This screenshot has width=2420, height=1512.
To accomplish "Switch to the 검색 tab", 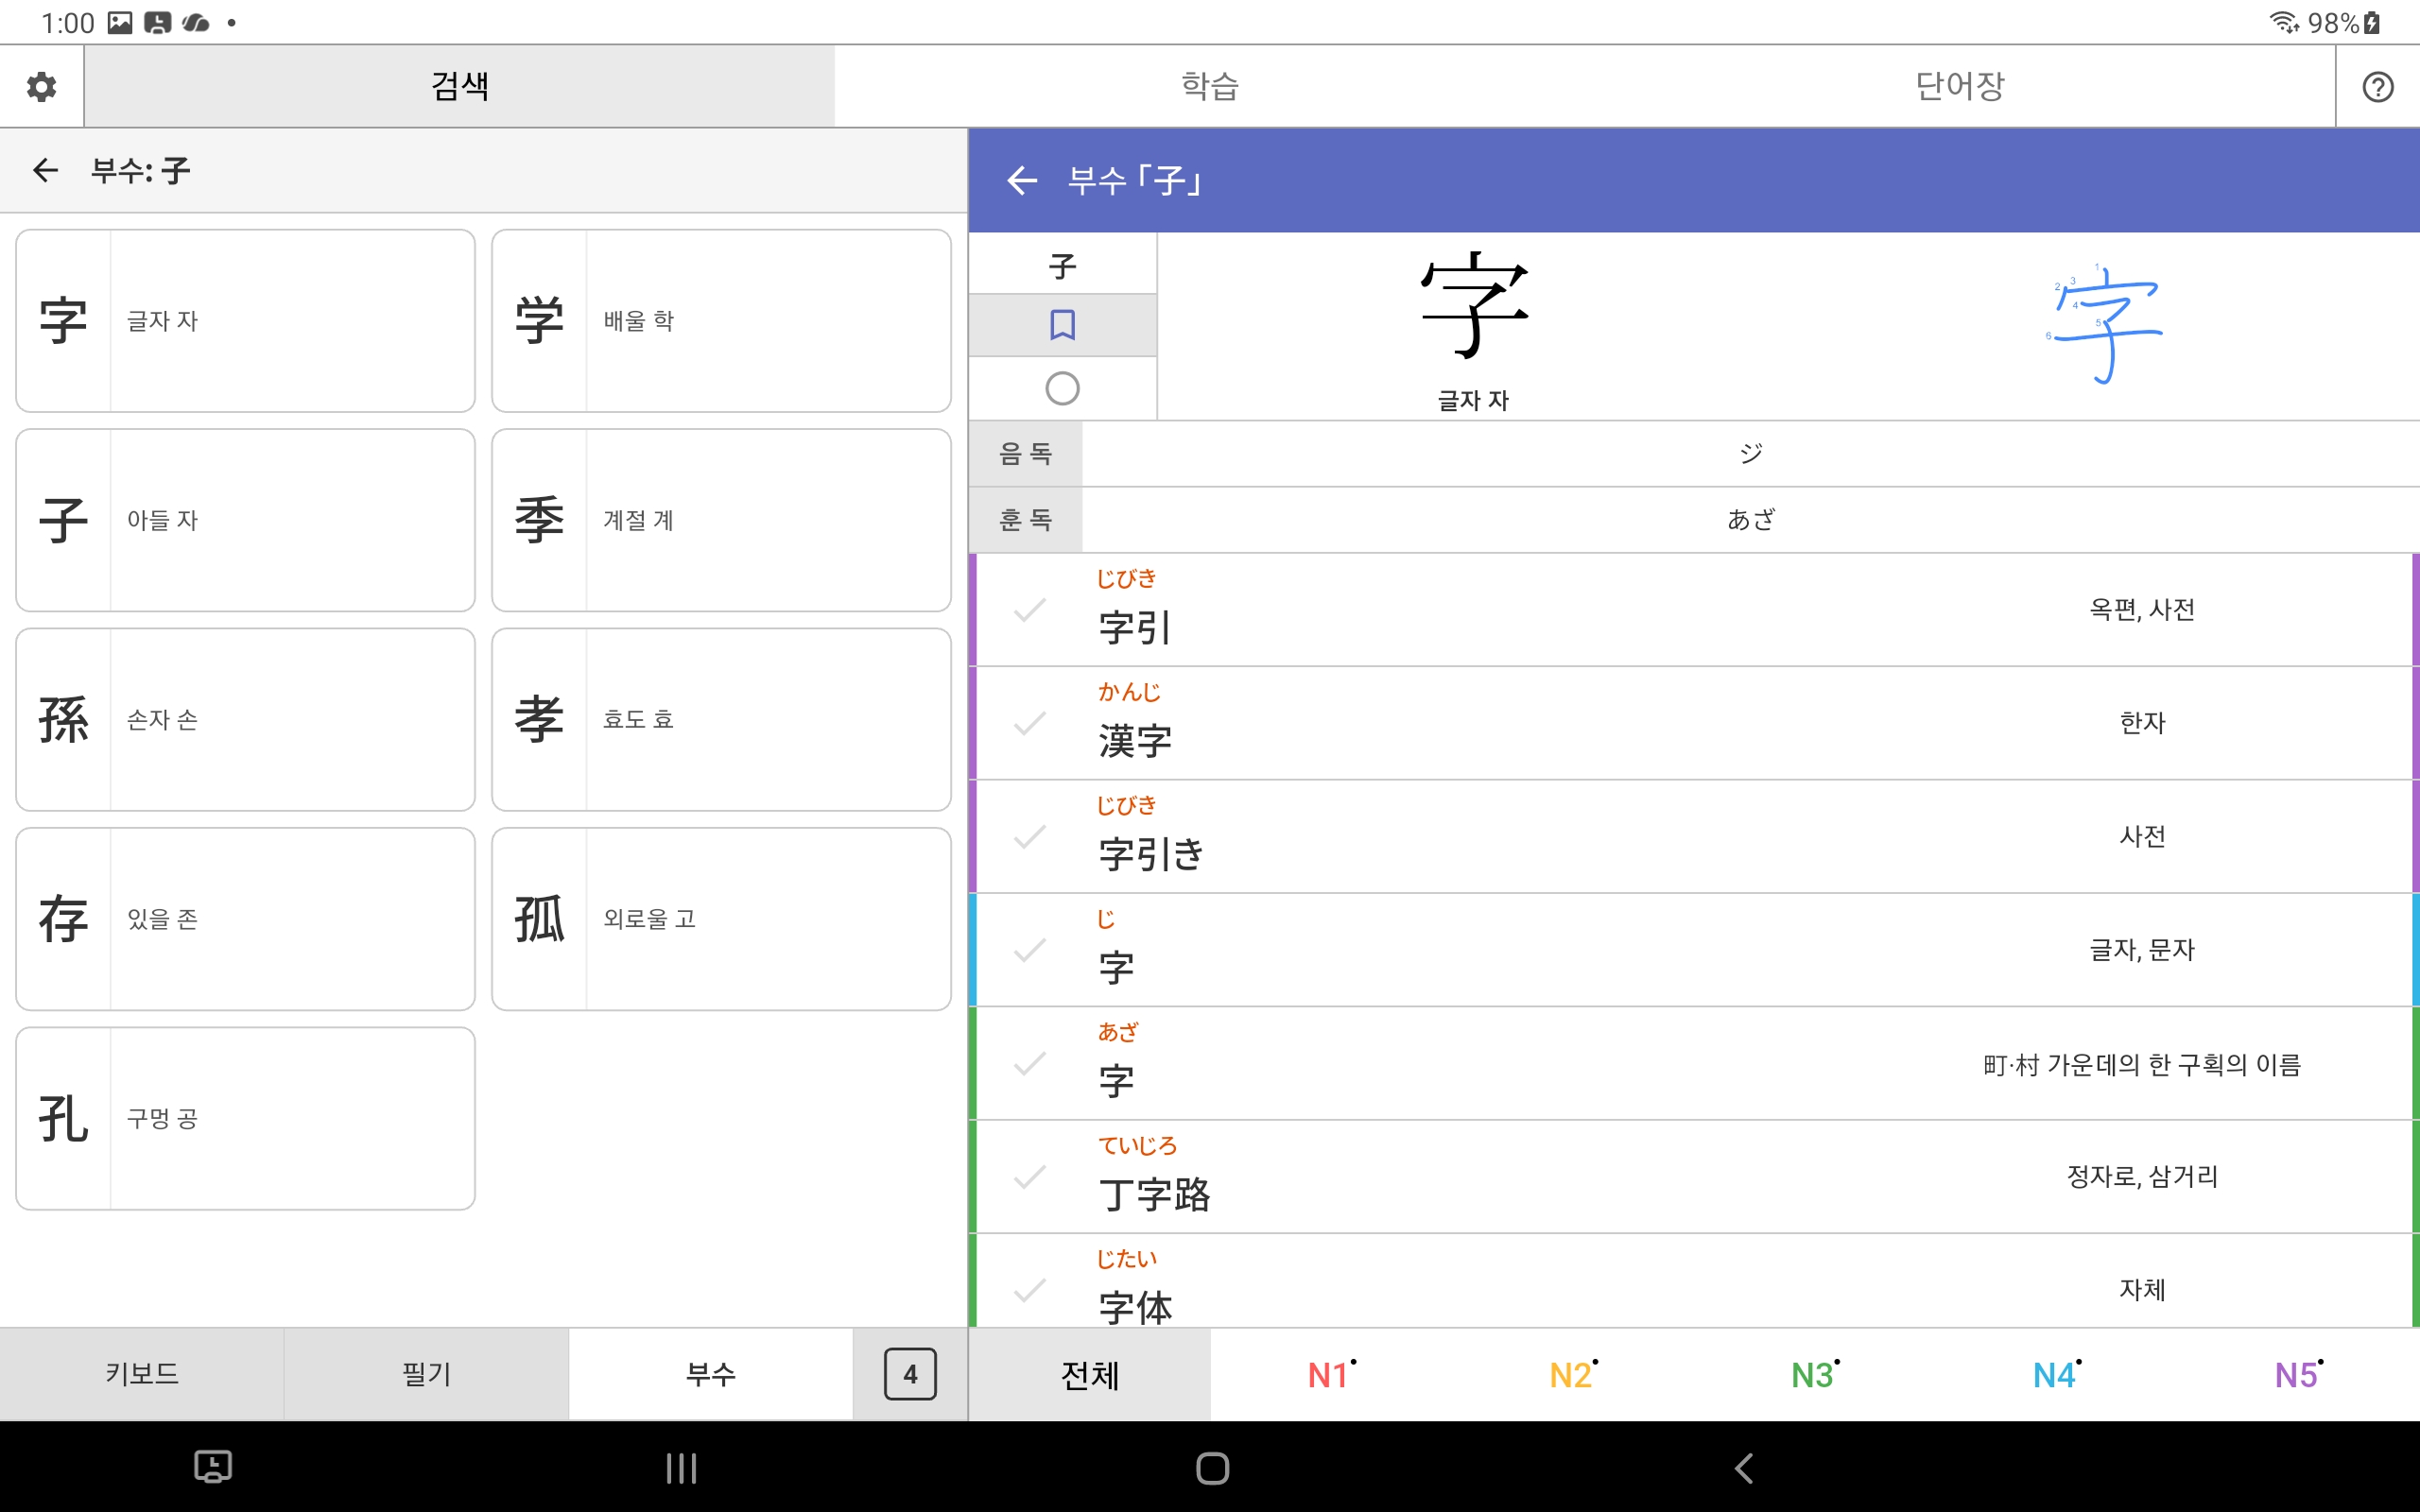I will pyautogui.click(x=459, y=86).
